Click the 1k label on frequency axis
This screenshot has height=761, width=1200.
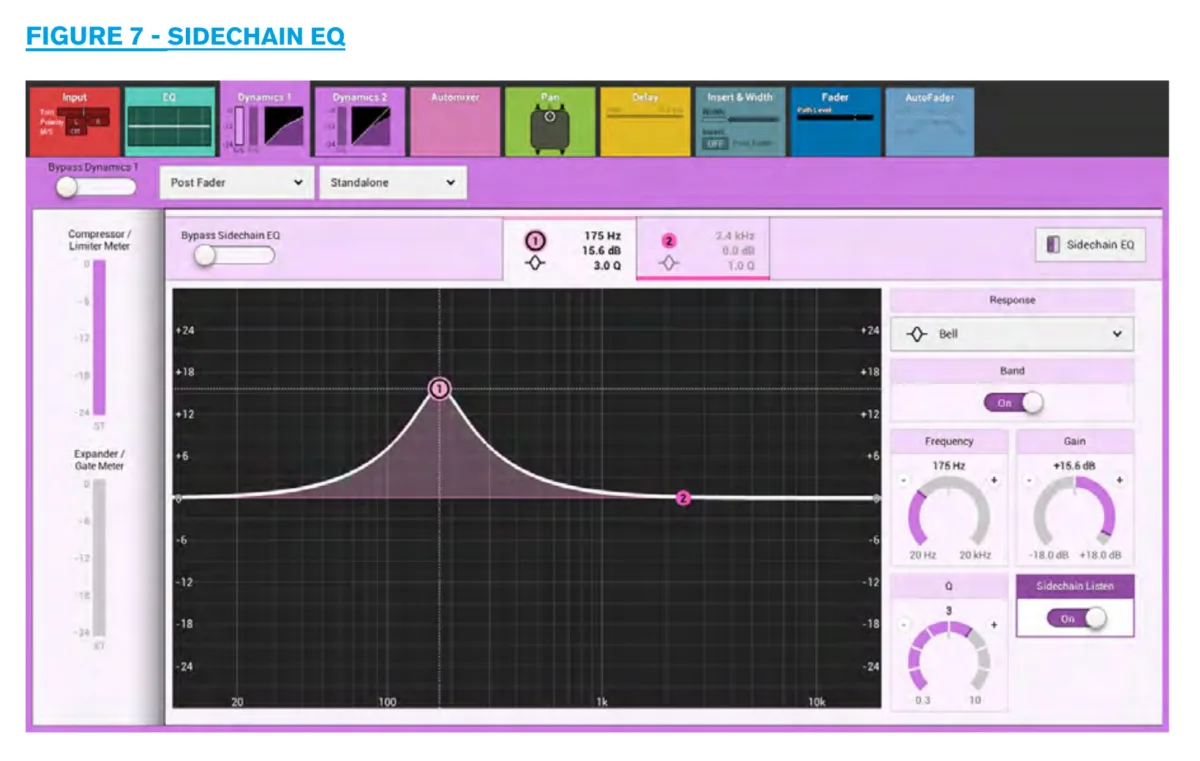click(x=602, y=702)
